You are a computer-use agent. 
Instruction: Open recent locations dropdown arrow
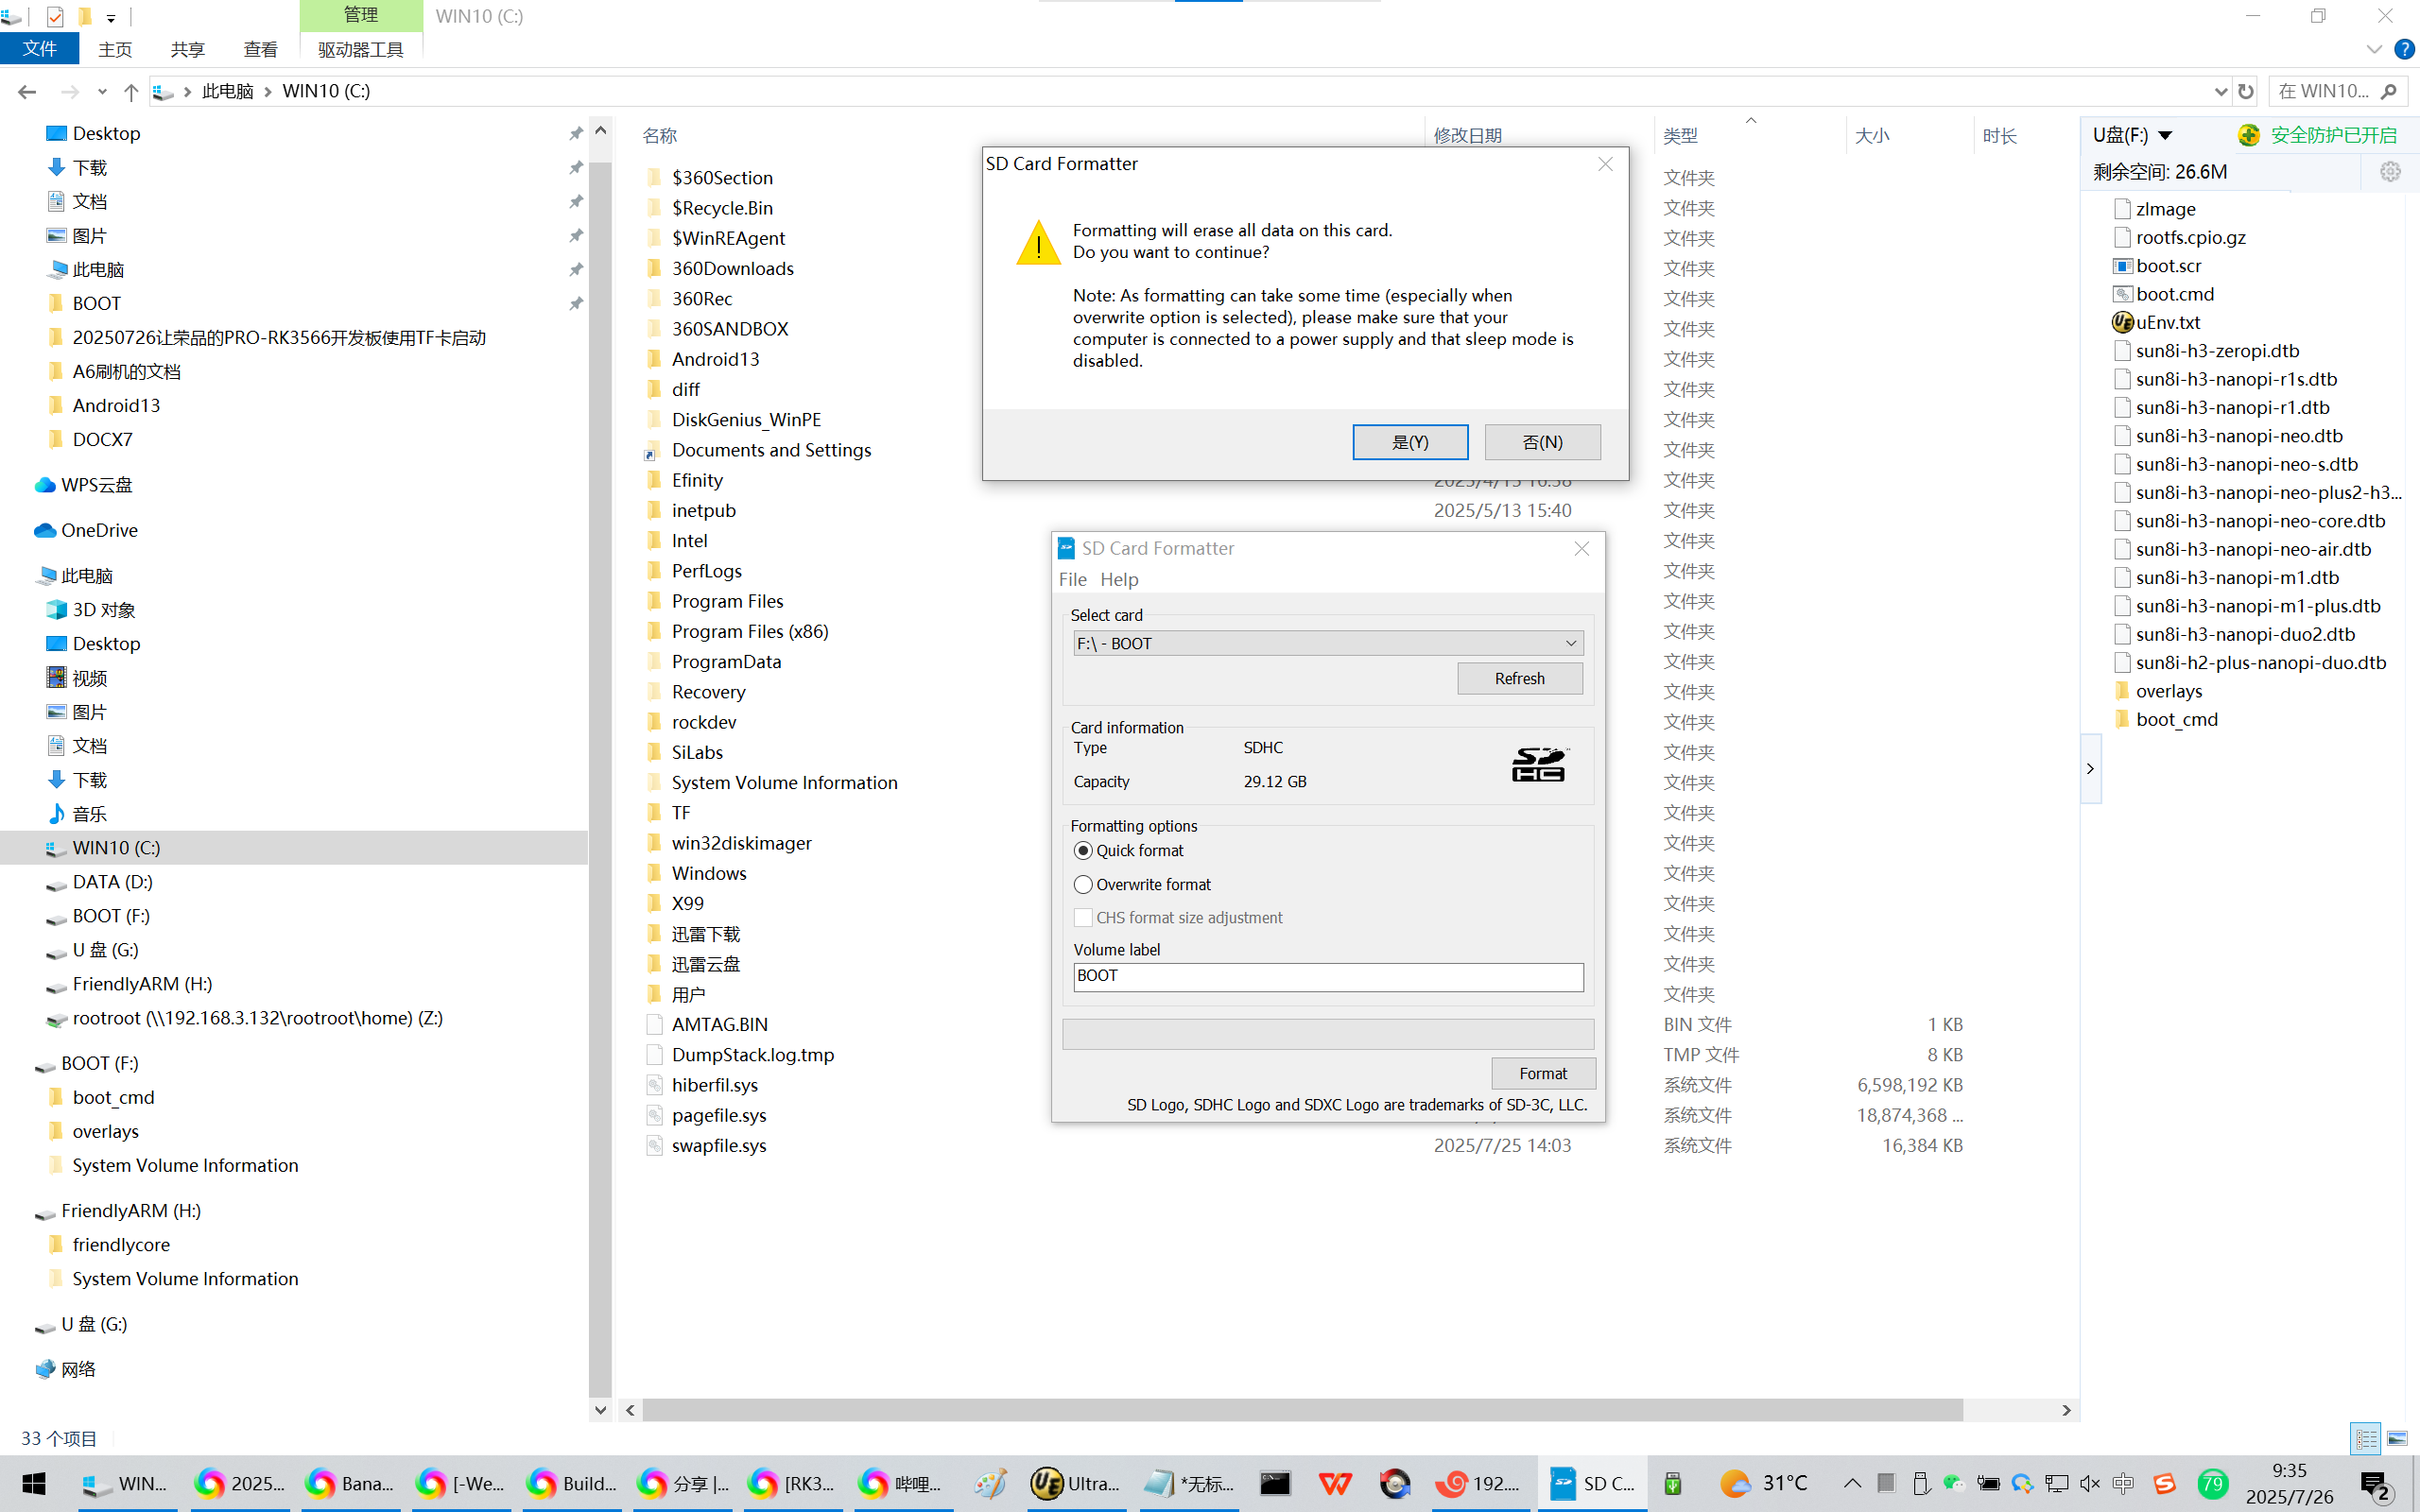(102, 91)
